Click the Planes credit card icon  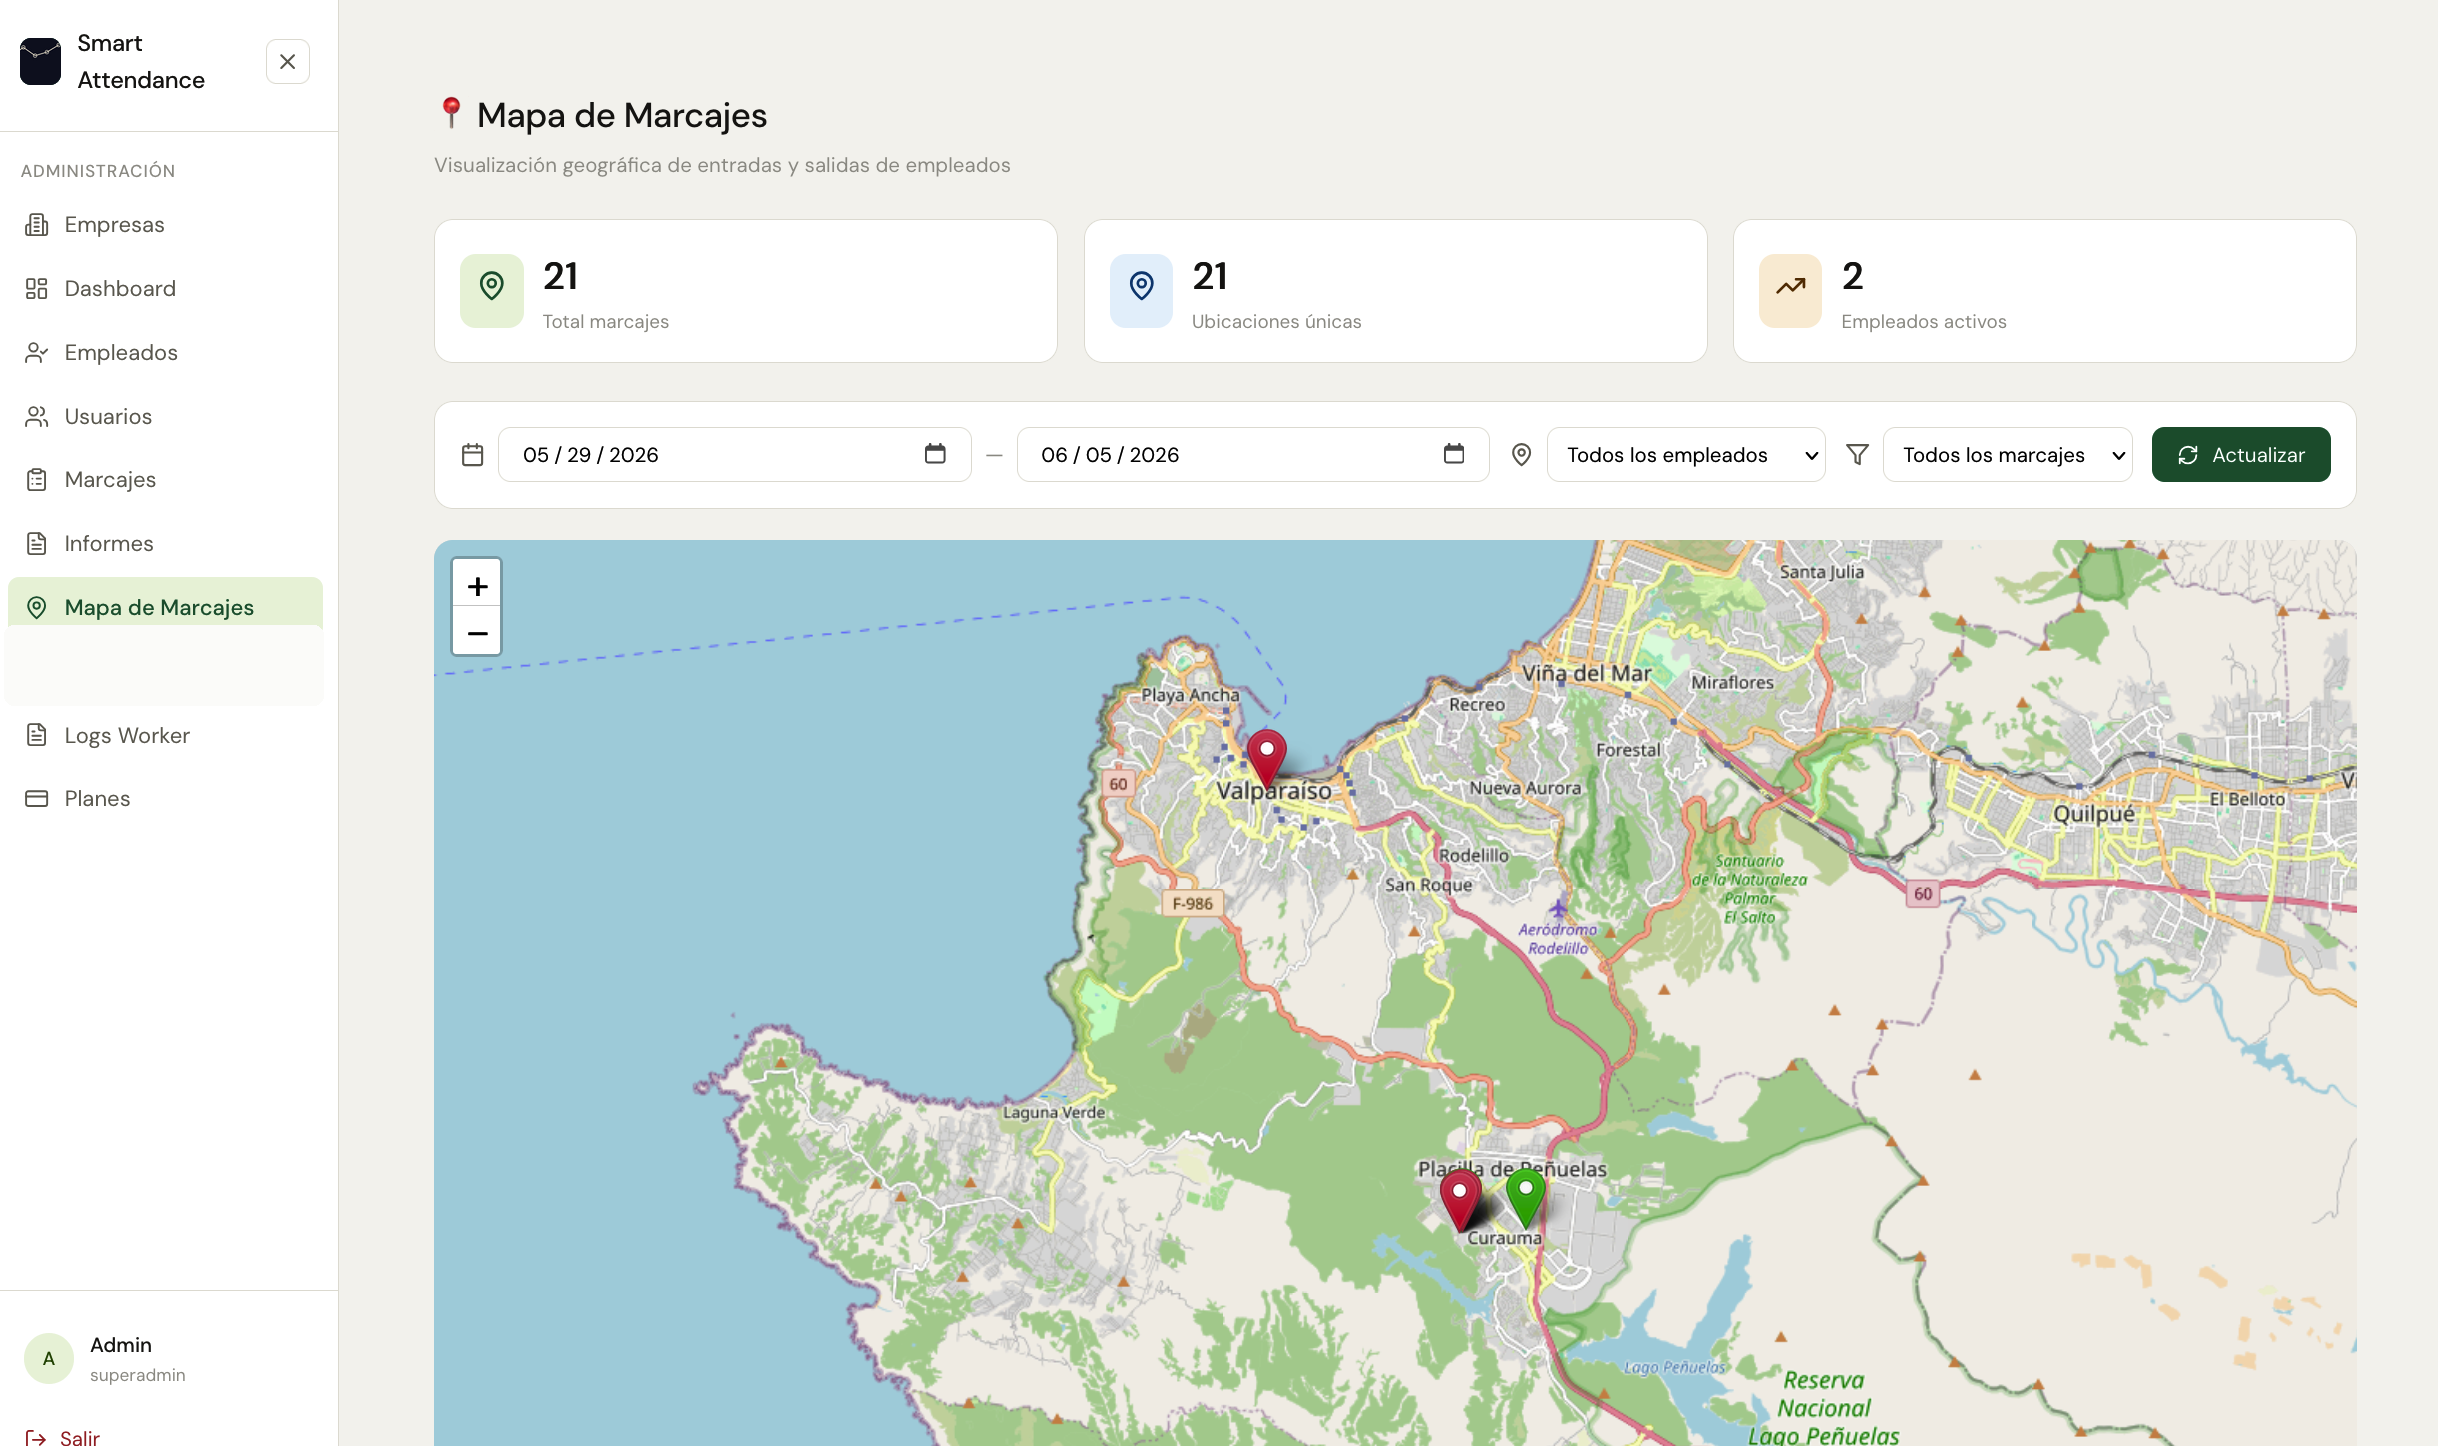(x=37, y=799)
